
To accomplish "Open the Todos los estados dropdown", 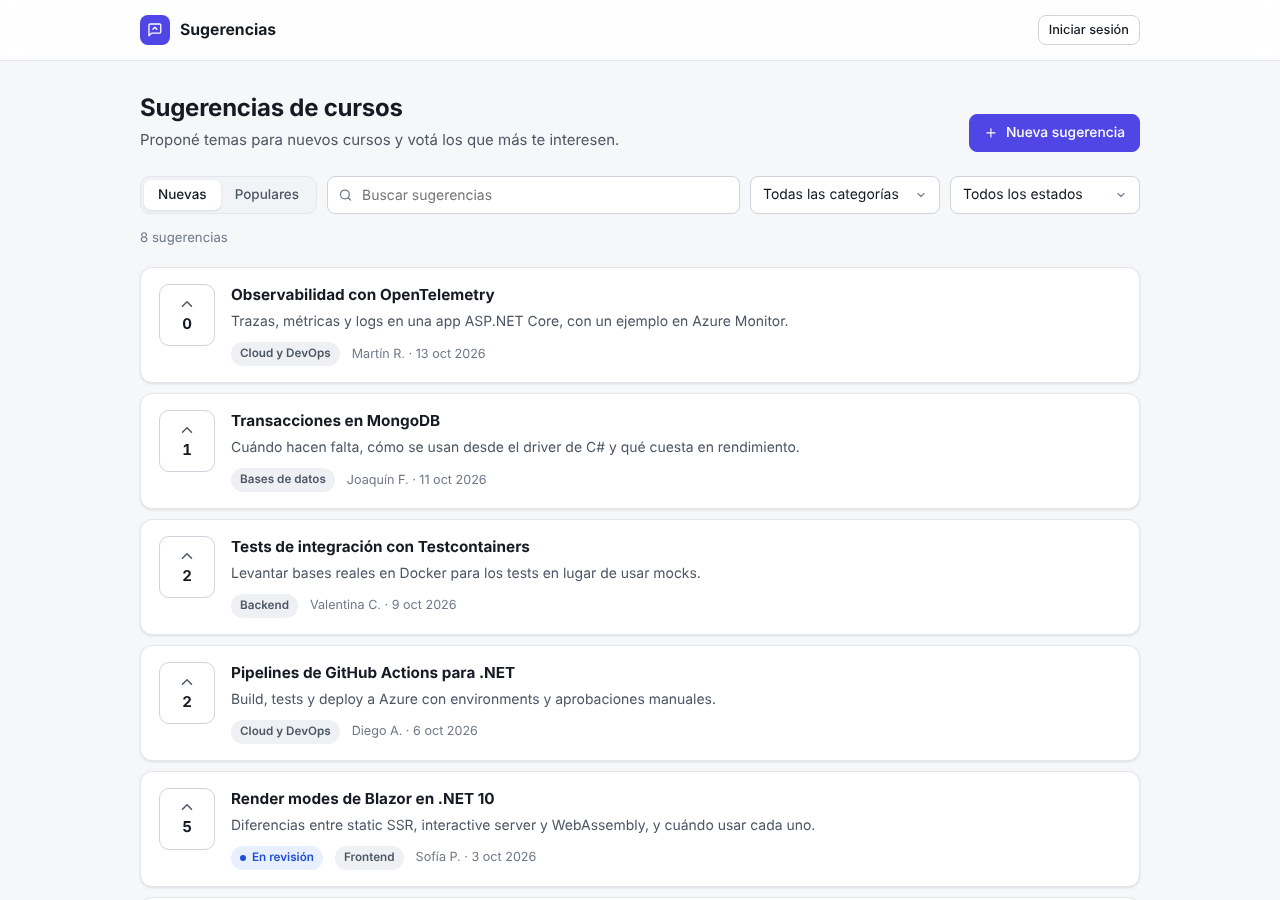I will [1045, 195].
